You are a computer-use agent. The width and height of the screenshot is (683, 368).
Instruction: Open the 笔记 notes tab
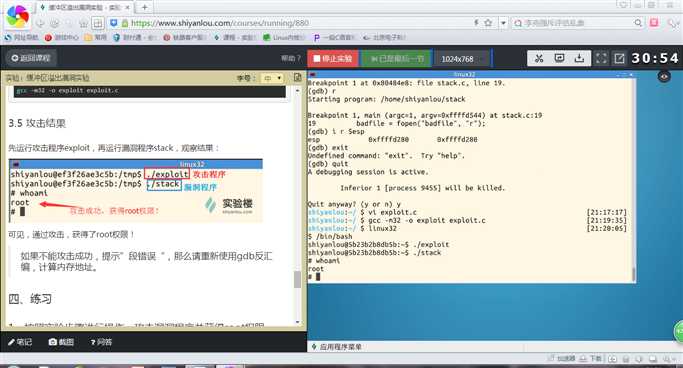pos(20,342)
